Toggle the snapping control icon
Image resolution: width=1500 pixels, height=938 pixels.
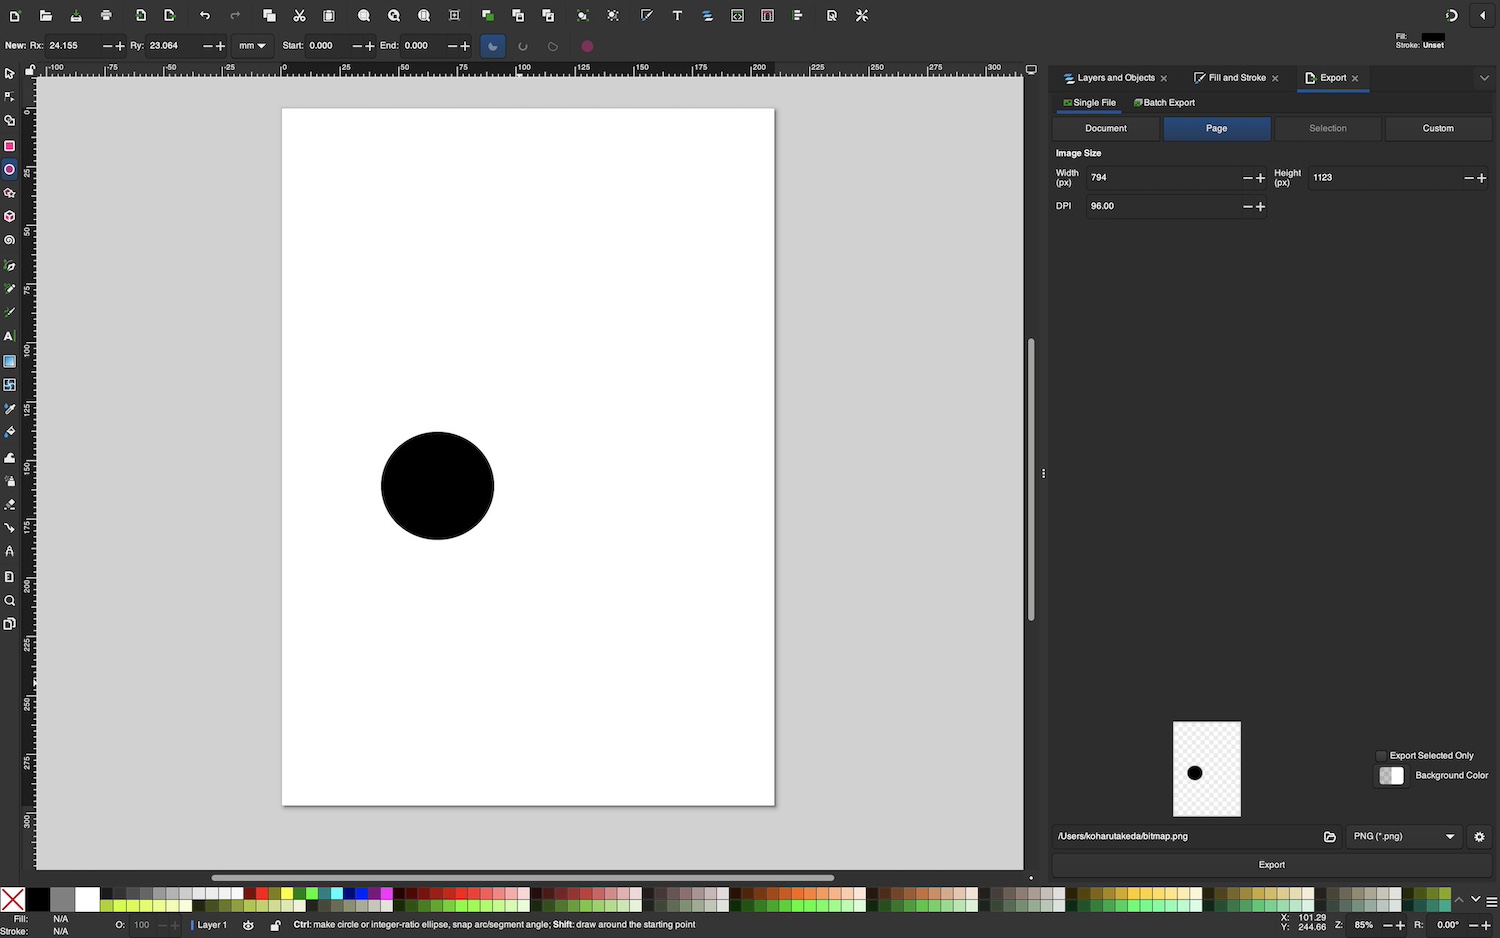pyautogui.click(x=1451, y=16)
